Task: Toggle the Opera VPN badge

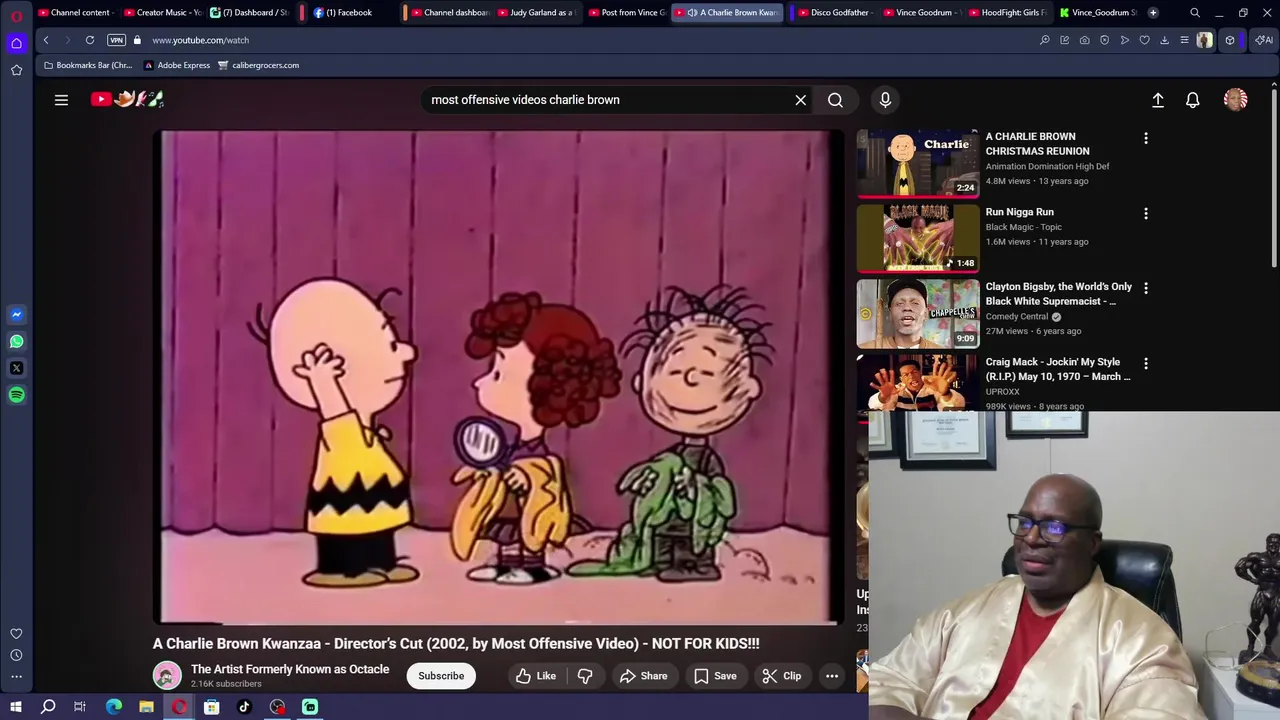Action: point(117,40)
